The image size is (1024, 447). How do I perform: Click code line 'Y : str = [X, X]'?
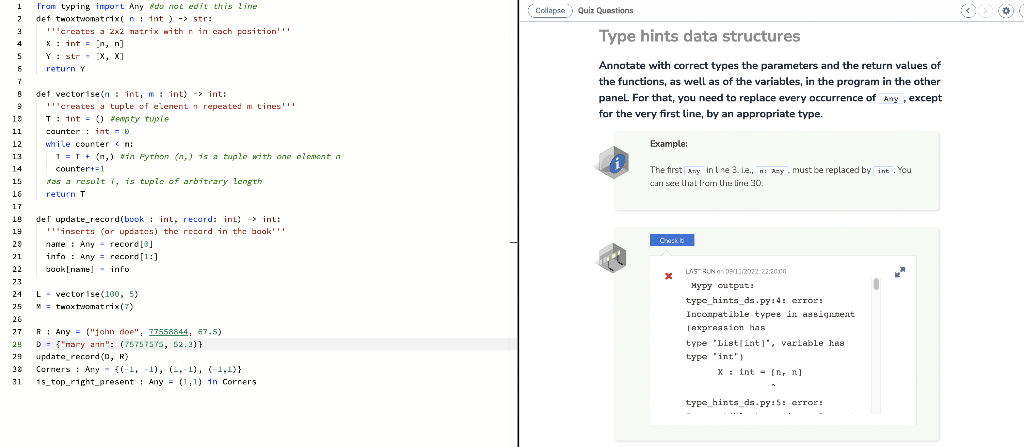(84, 56)
